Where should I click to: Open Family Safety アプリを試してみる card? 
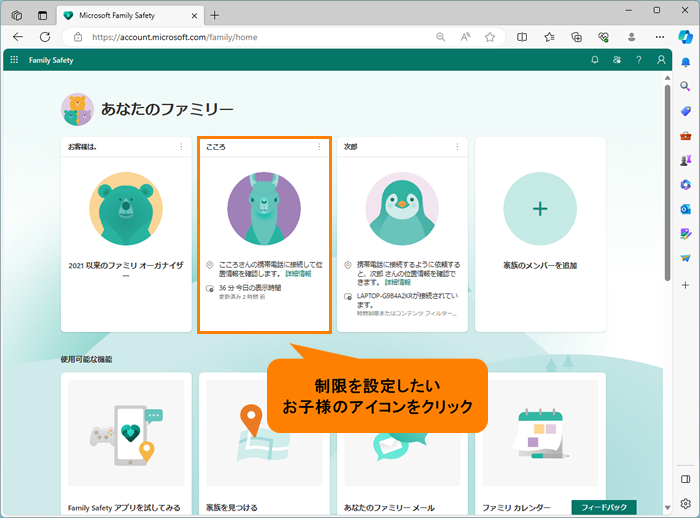coord(126,445)
